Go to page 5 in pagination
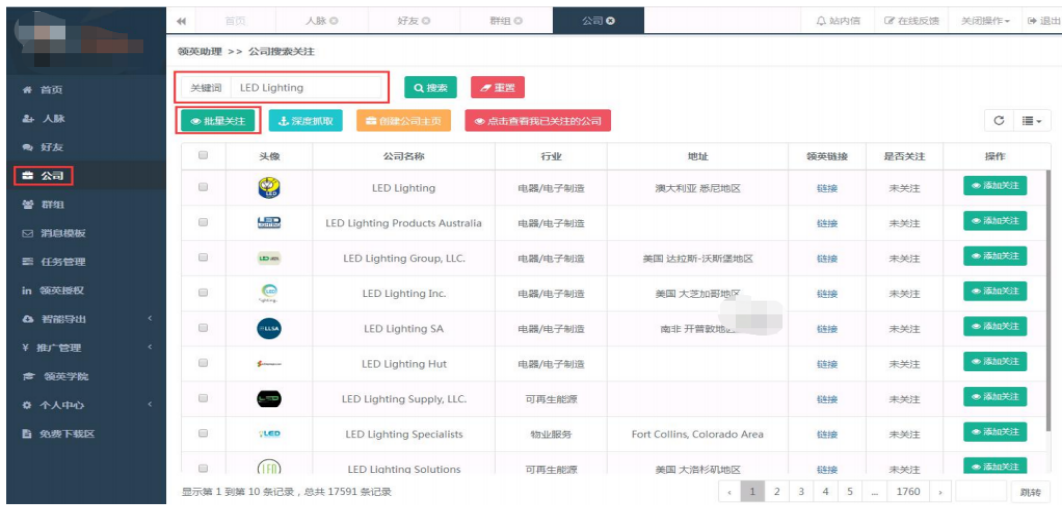This screenshot has height=506, width=1062. 849,491
